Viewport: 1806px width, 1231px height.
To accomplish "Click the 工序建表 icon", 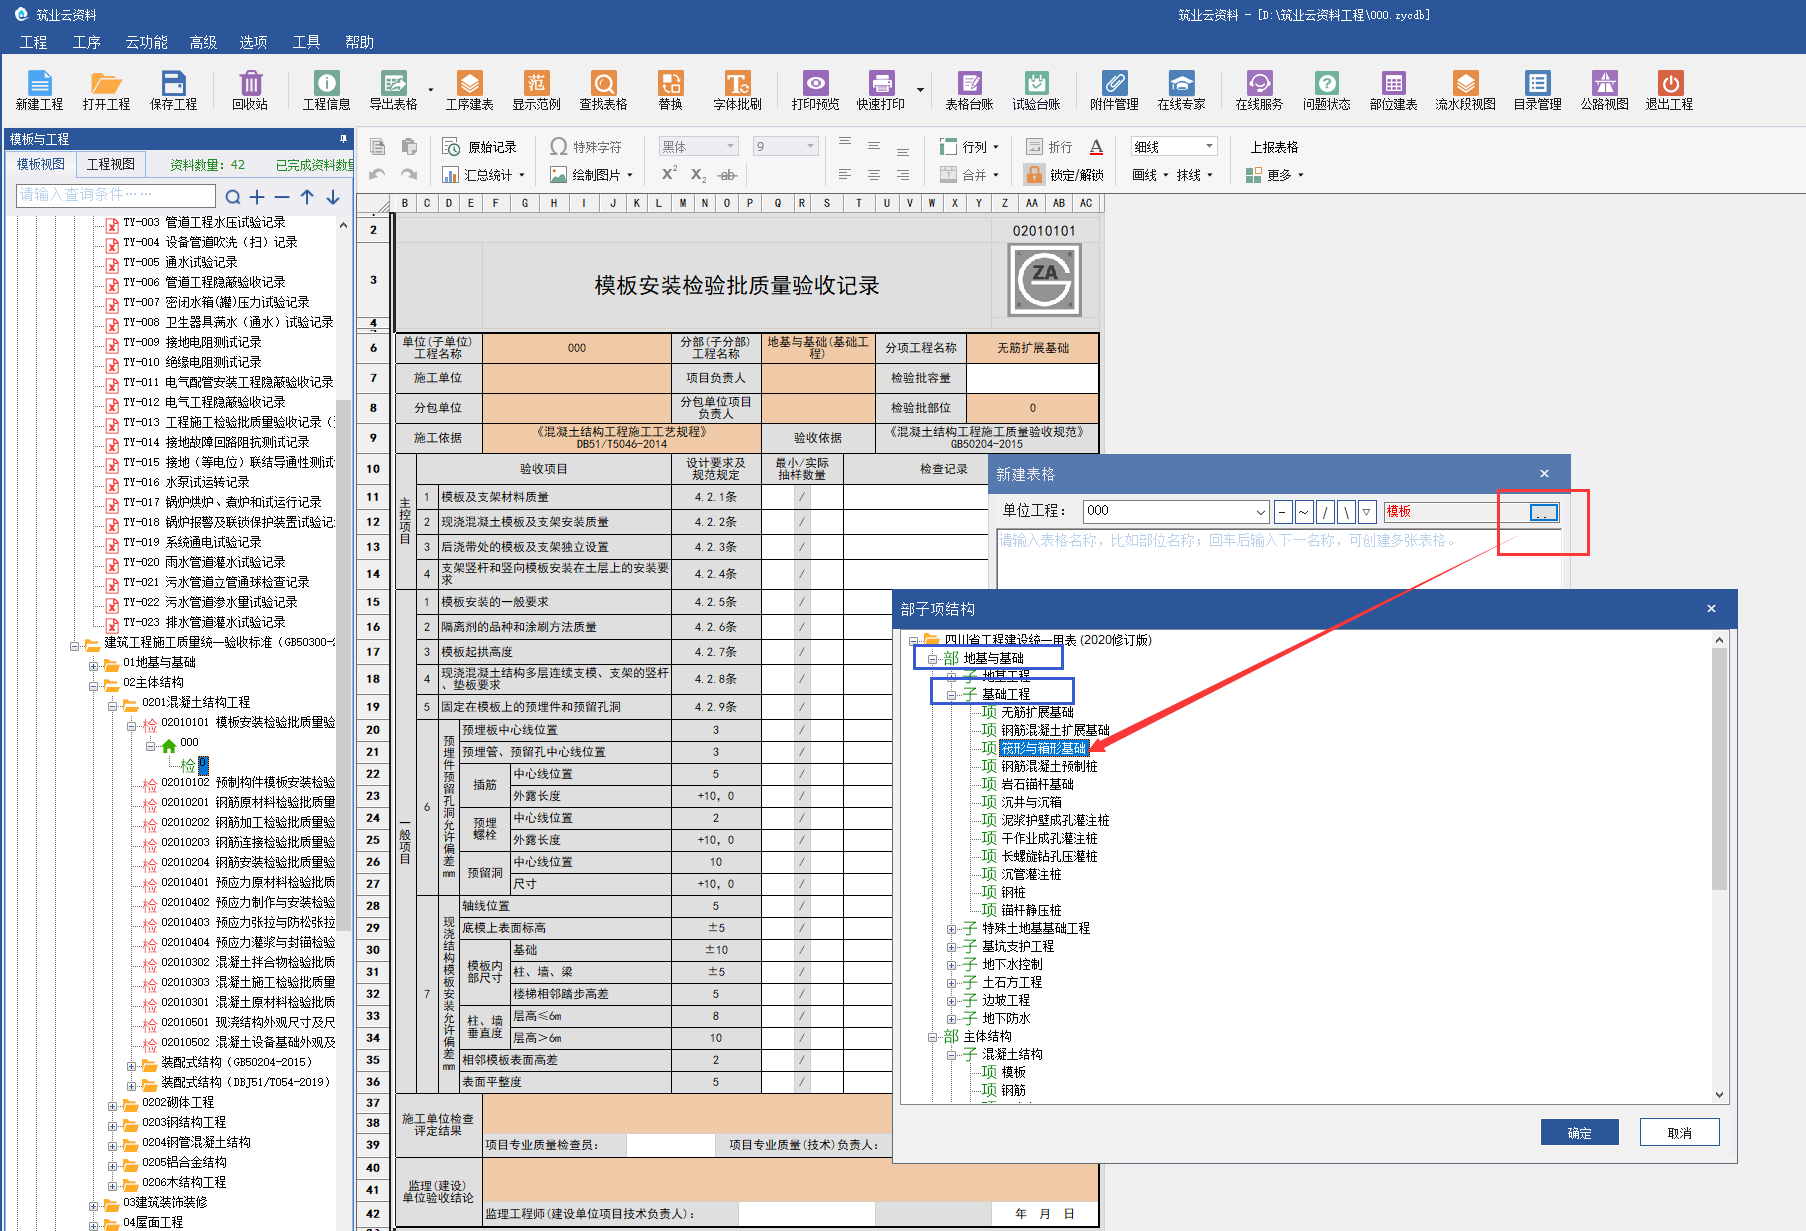I will (x=469, y=90).
